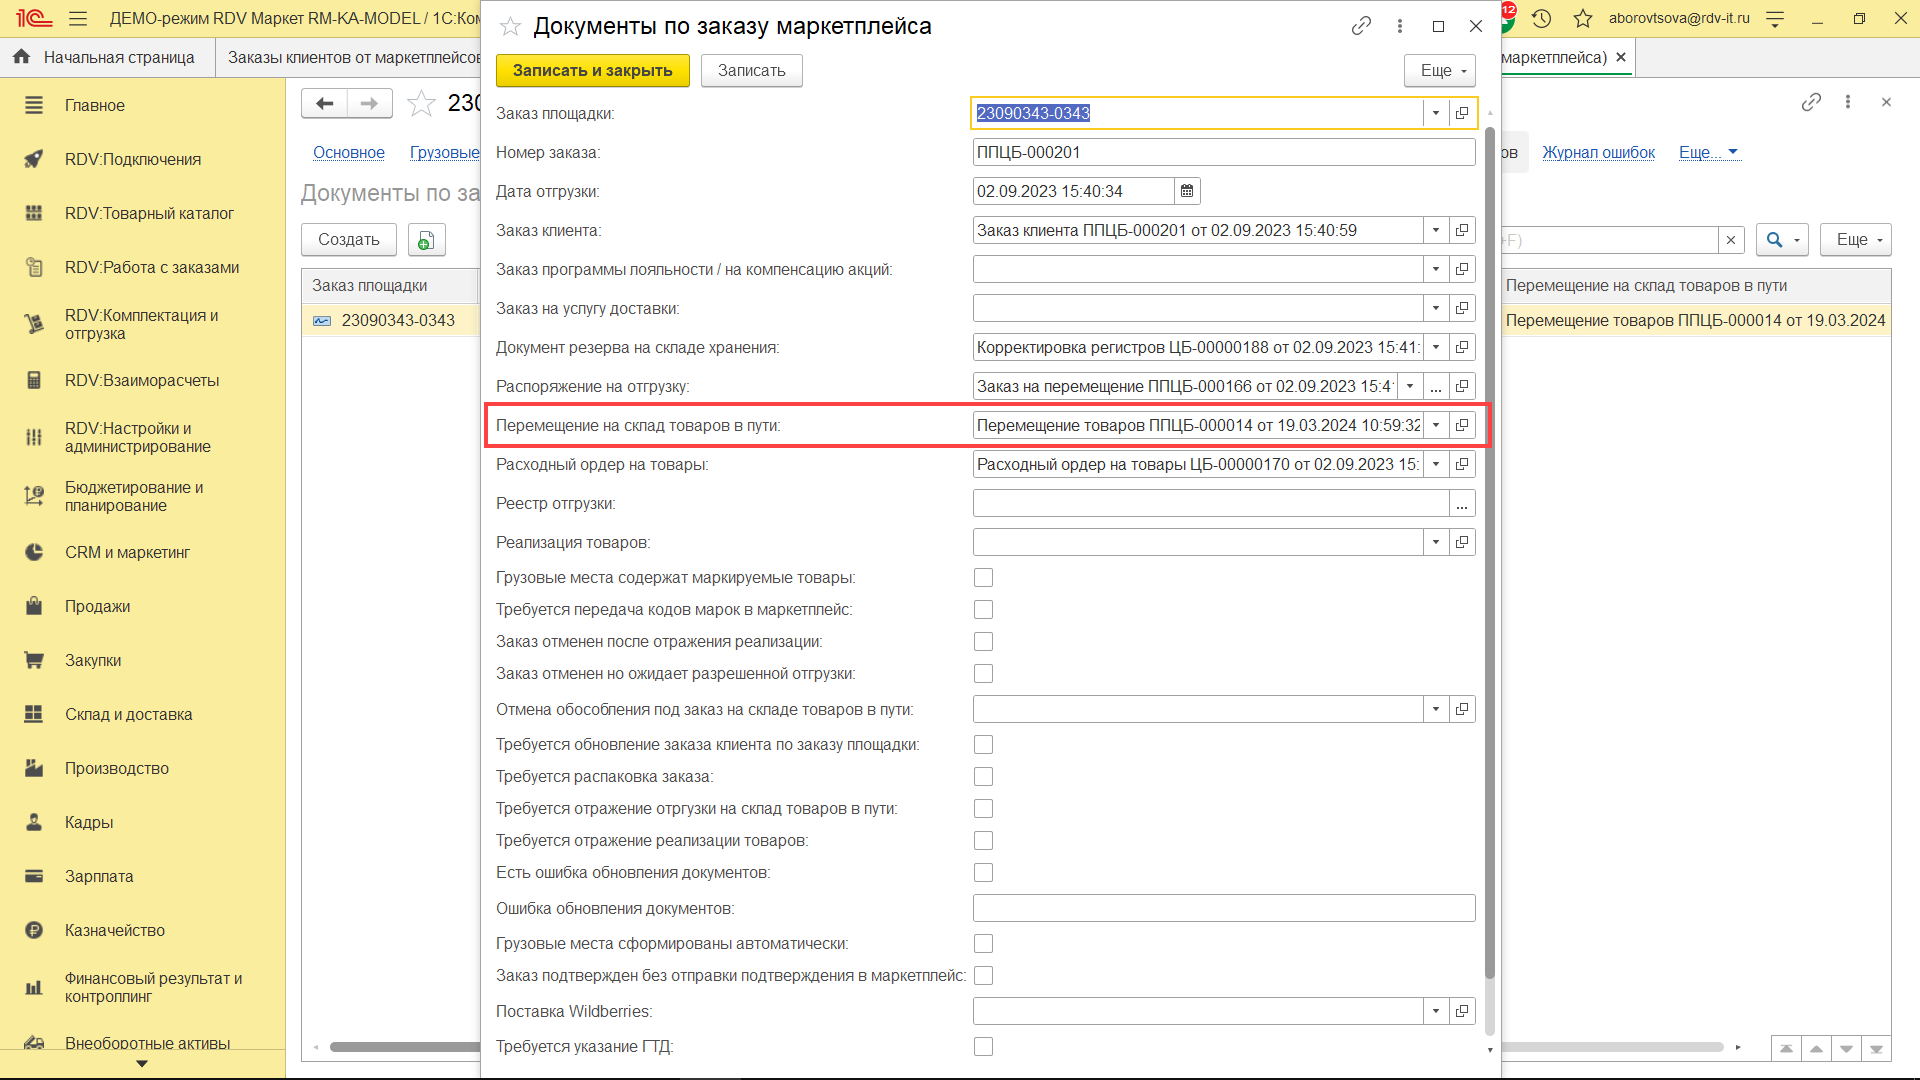1920x1080 pixels.
Task: Click the back arrow navigation button
Action: click(324, 103)
